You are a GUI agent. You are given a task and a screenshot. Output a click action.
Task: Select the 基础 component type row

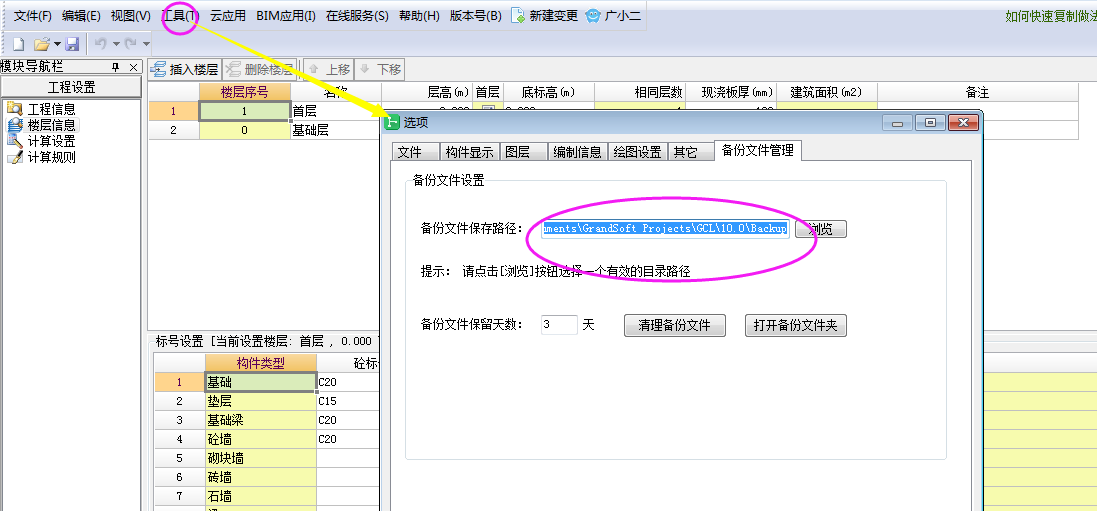pos(260,382)
